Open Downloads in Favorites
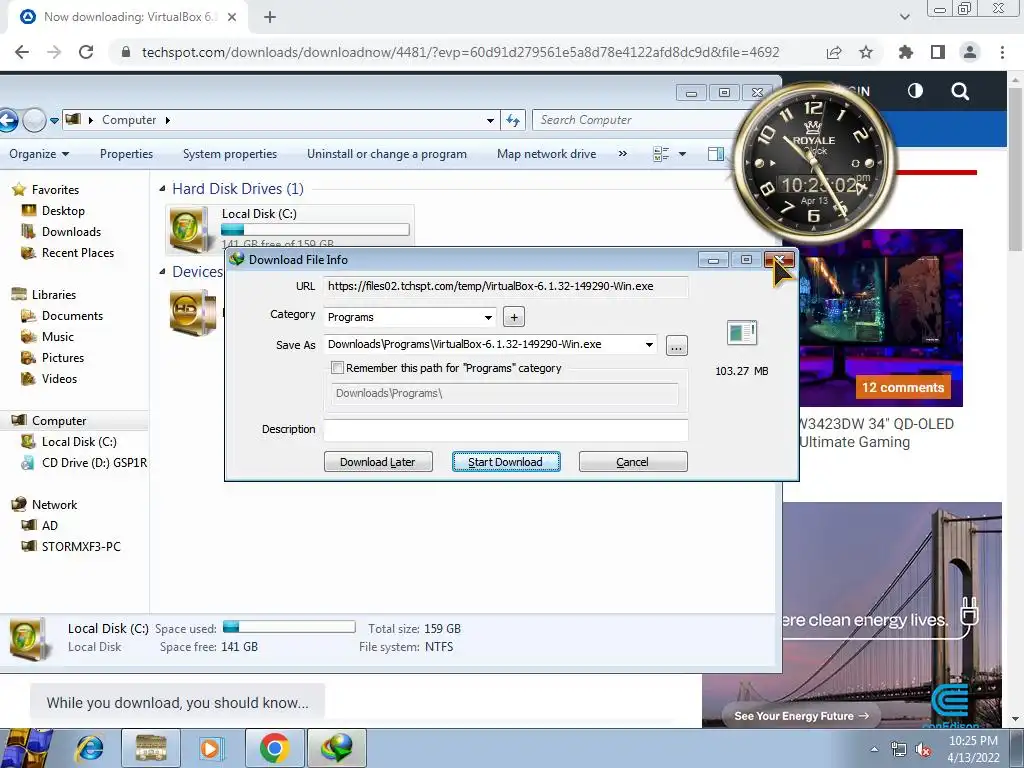The height and width of the screenshot is (768, 1024). (x=71, y=232)
